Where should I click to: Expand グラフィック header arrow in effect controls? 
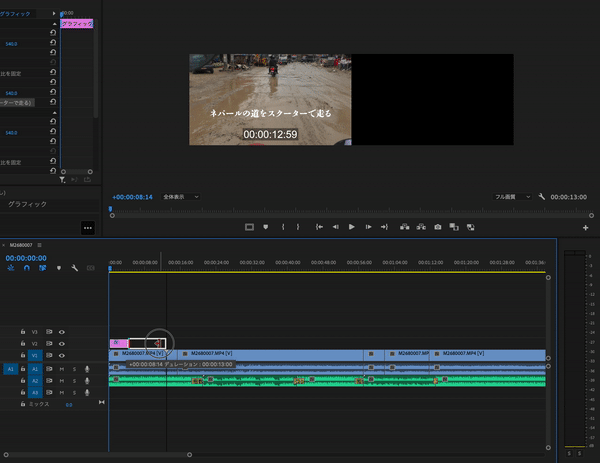[54, 13]
